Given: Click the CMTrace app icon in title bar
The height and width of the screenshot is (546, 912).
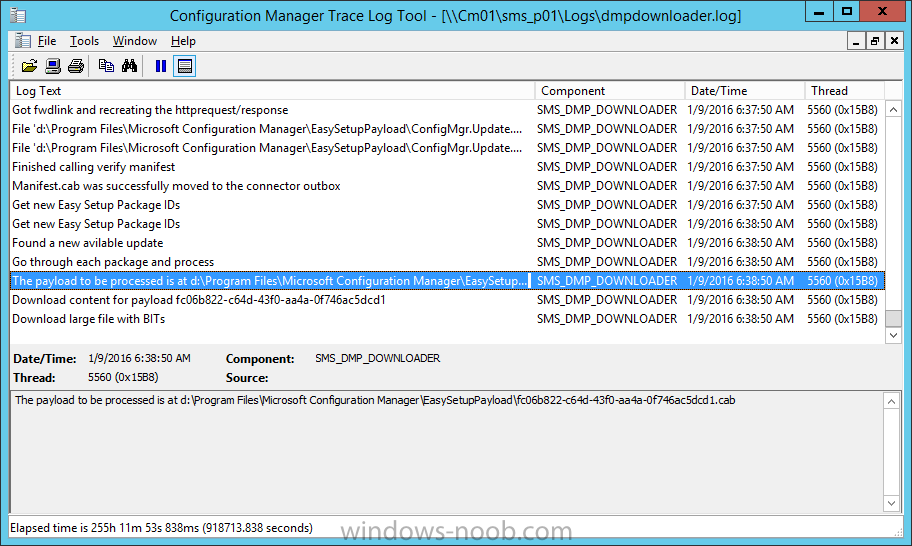Looking at the screenshot, I should [18, 15].
